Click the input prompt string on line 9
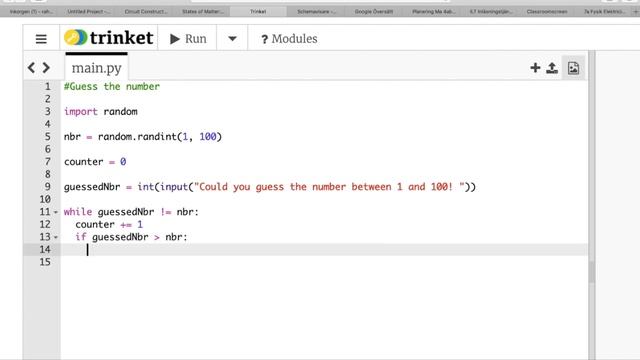The image size is (640, 360). [329, 187]
